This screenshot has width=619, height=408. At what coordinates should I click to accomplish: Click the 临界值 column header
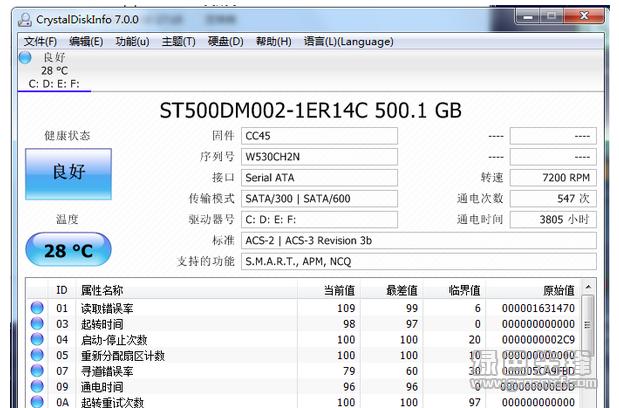pos(454,290)
